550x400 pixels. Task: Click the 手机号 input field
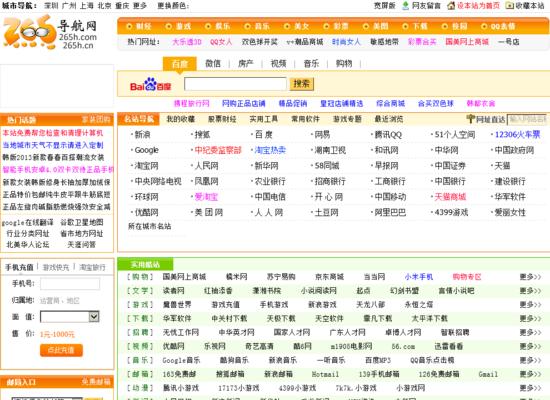point(70,284)
